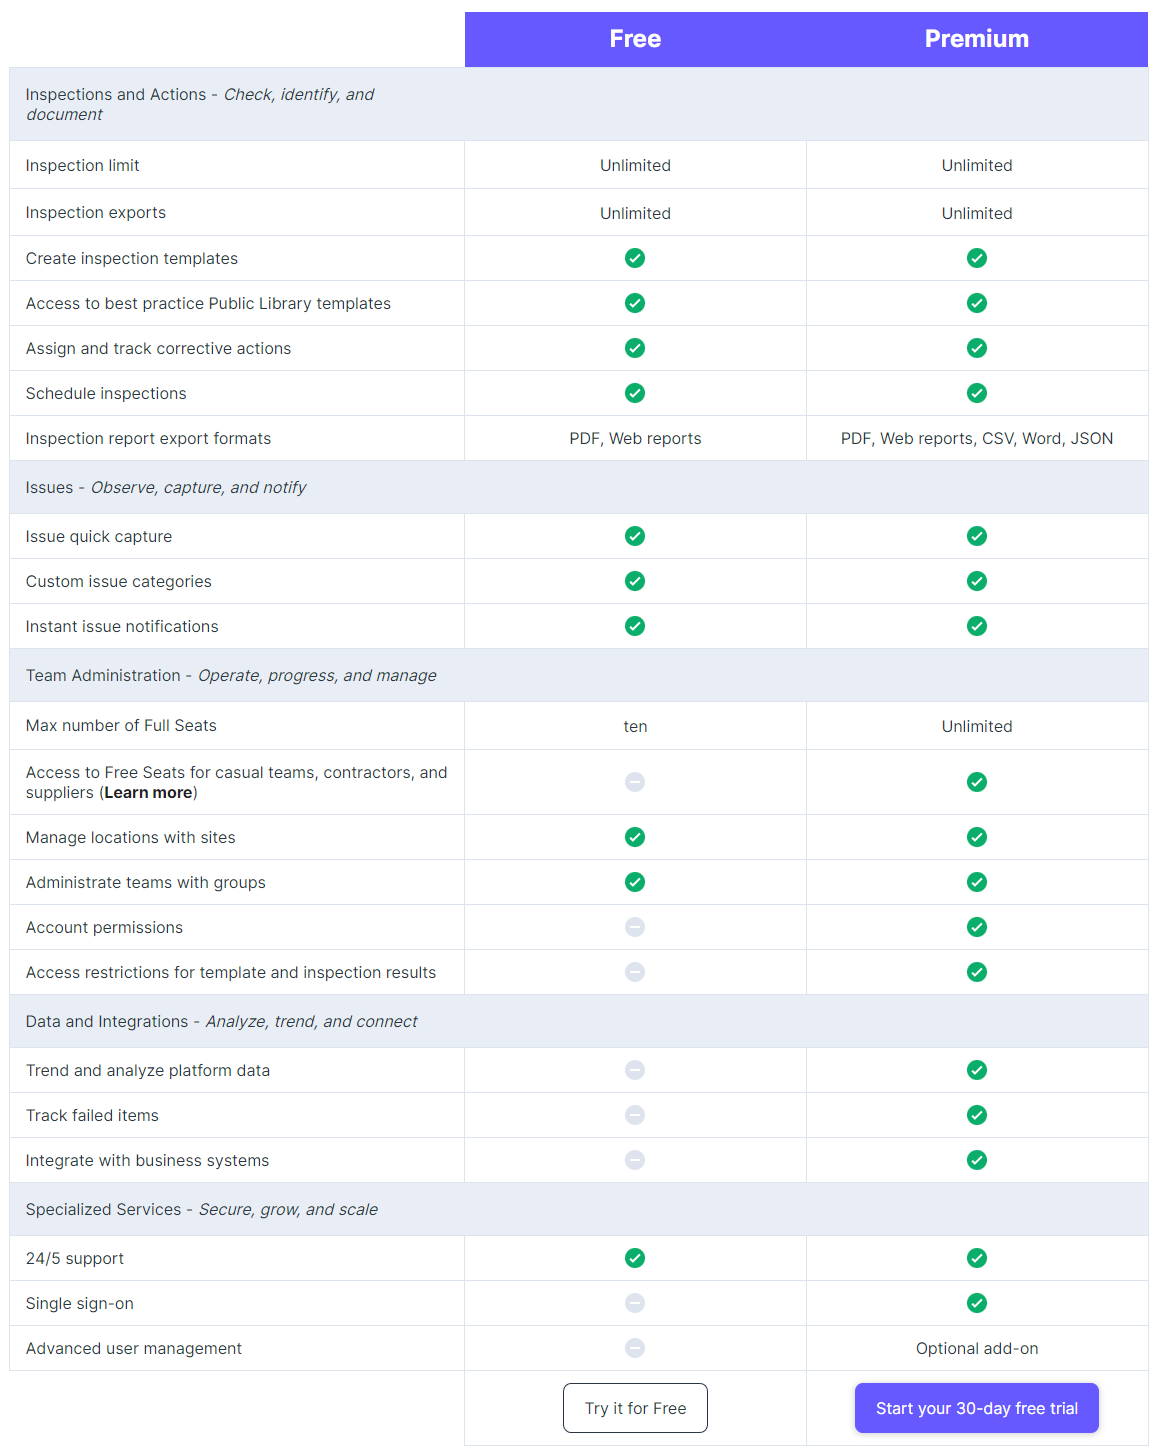Screen dimensions: 1153x1452
Task: Click Premium checkmark for Integrate with business systems
Action: point(977,1160)
